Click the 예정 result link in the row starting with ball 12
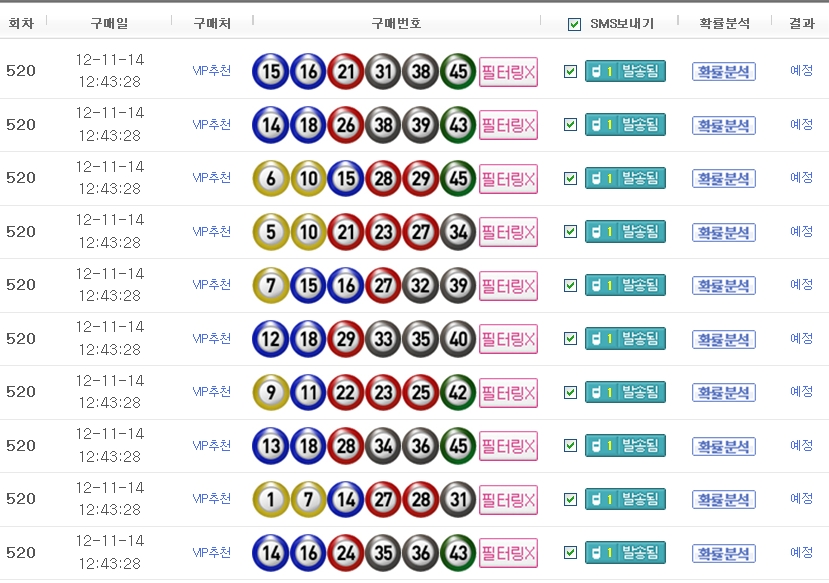The image size is (829, 583). point(801,338)
